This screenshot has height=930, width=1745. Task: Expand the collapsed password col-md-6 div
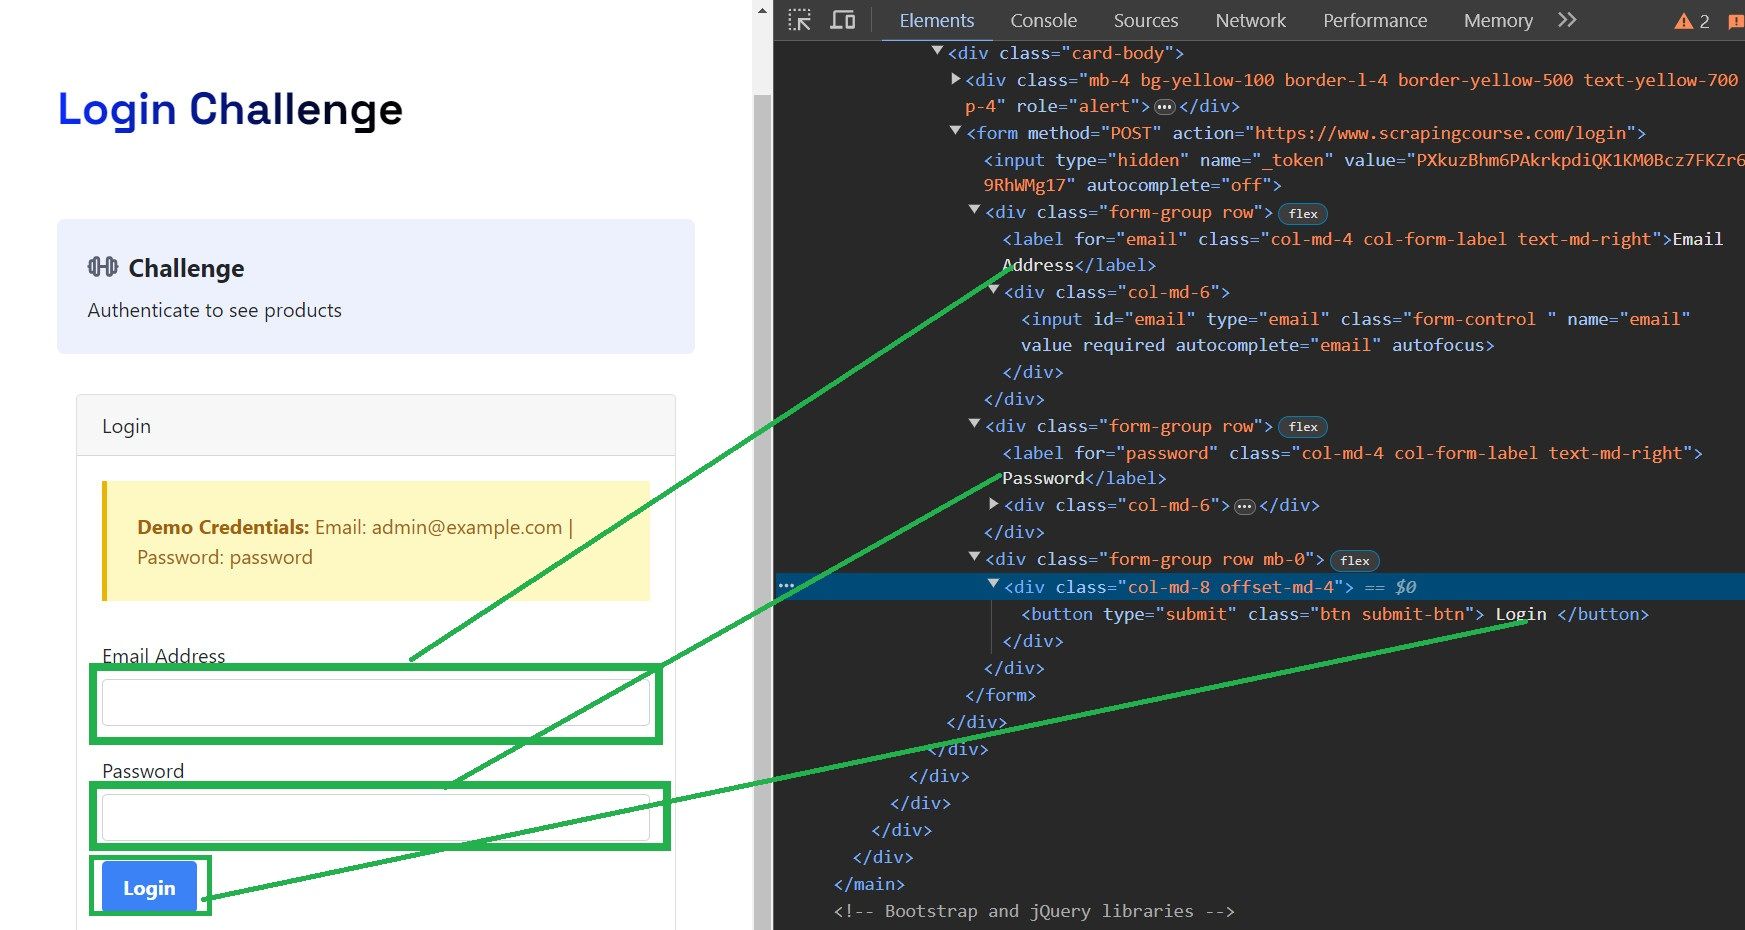click(993, 504)
